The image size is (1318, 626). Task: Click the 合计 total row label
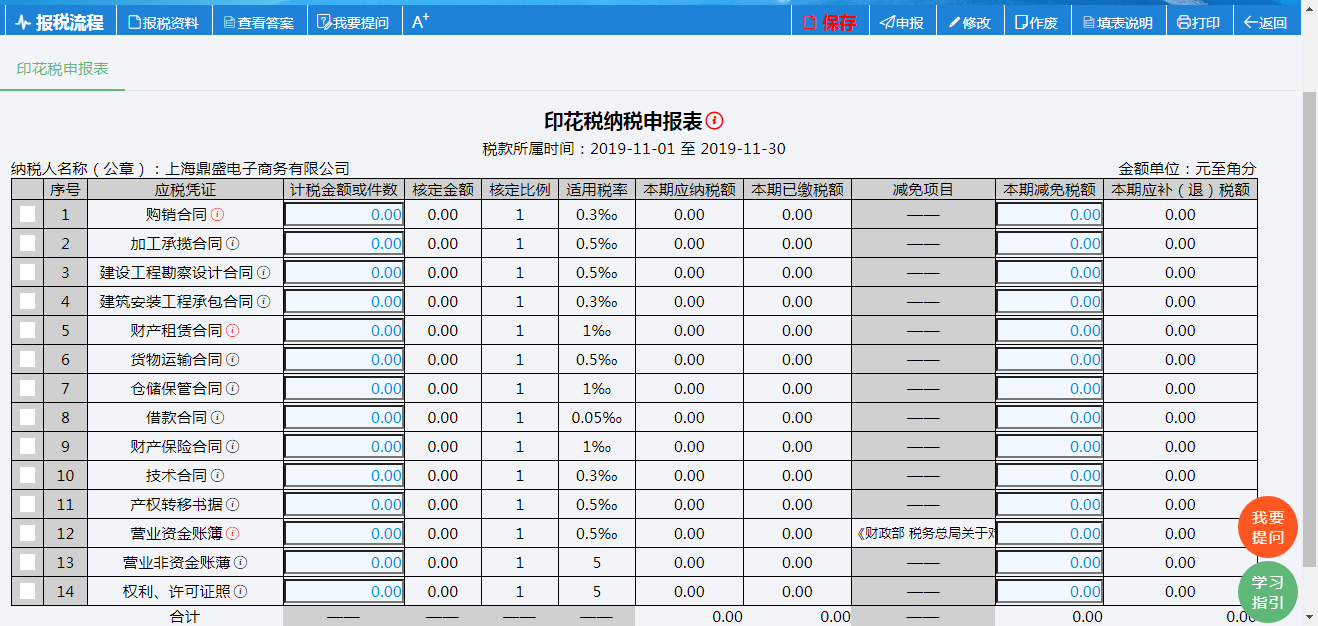[185, 617]
